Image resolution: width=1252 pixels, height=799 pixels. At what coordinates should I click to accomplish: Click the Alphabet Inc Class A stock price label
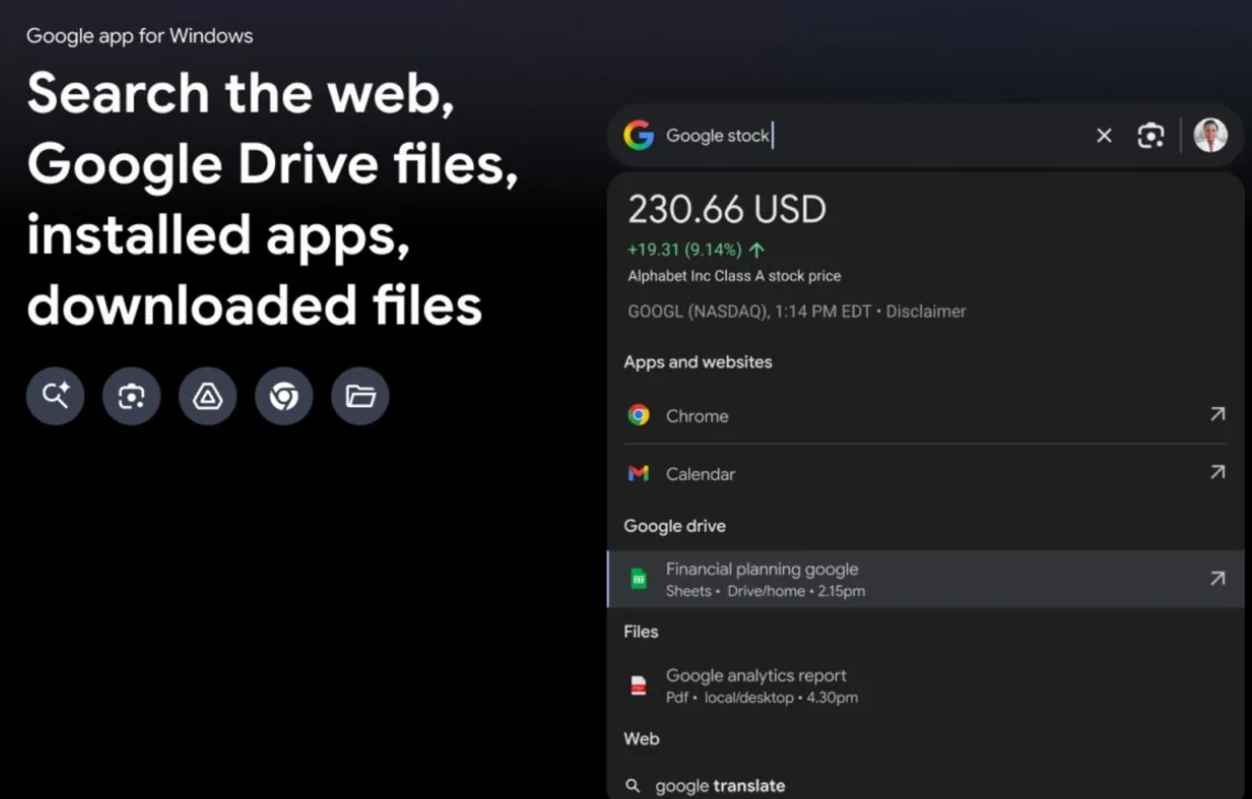[734, 276]
